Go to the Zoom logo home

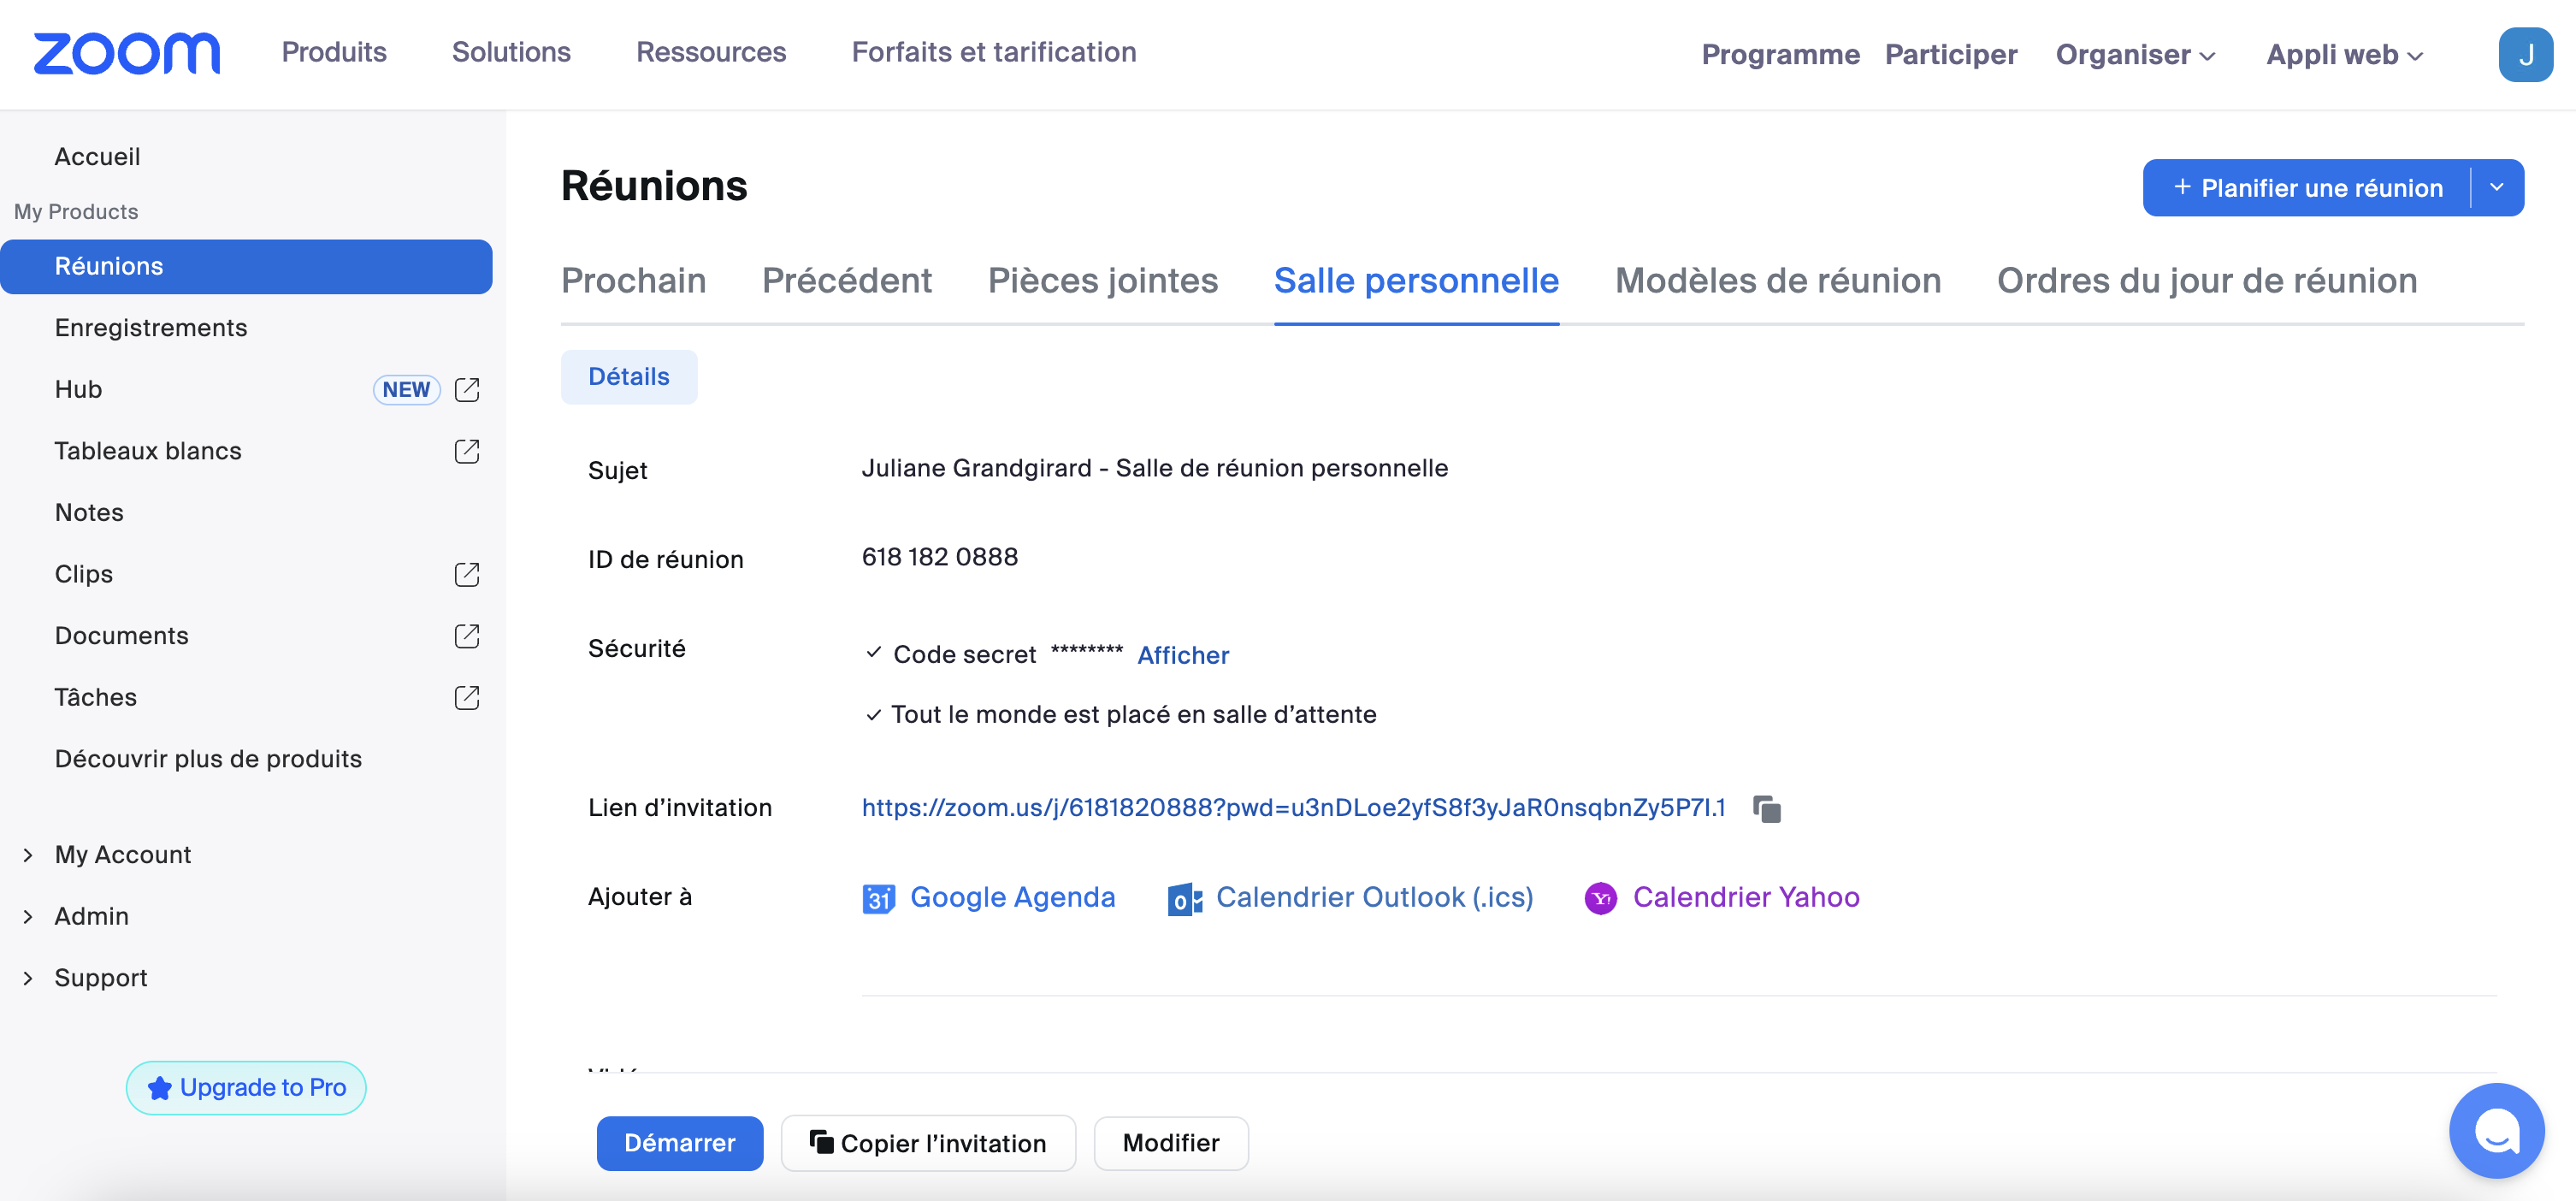point(127,53)
